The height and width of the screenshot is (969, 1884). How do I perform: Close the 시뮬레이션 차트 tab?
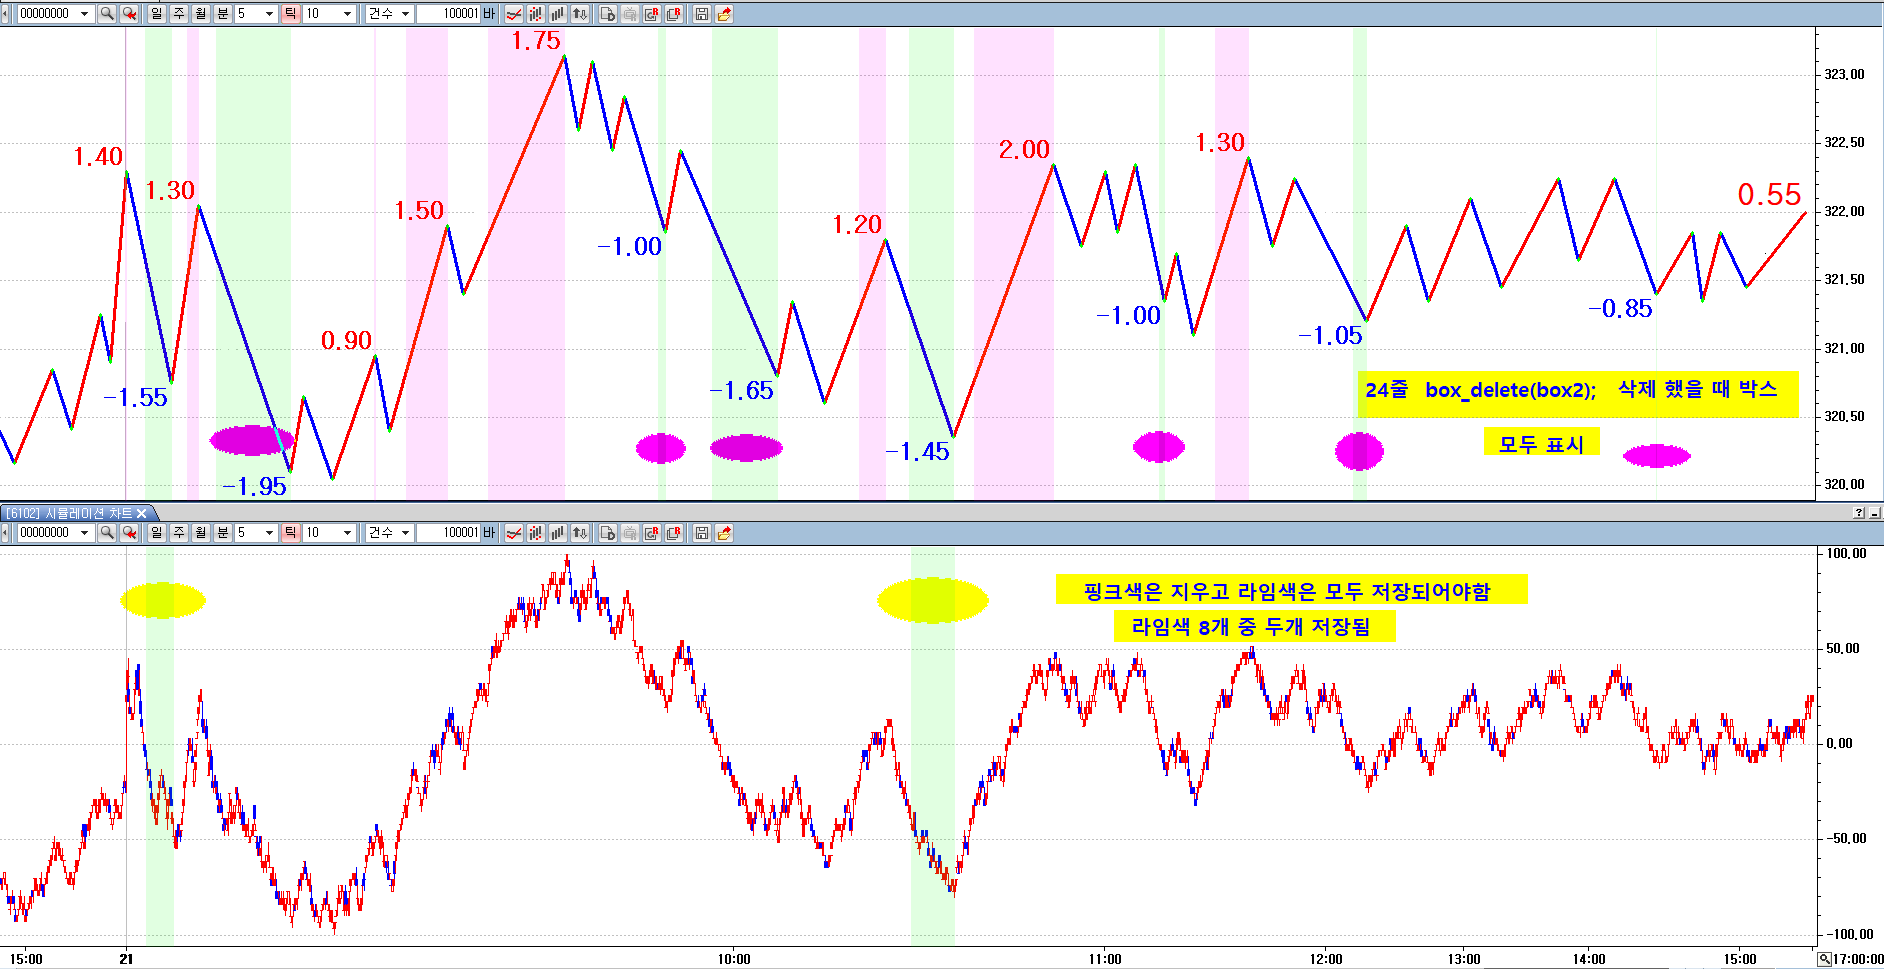coord(142,513)
